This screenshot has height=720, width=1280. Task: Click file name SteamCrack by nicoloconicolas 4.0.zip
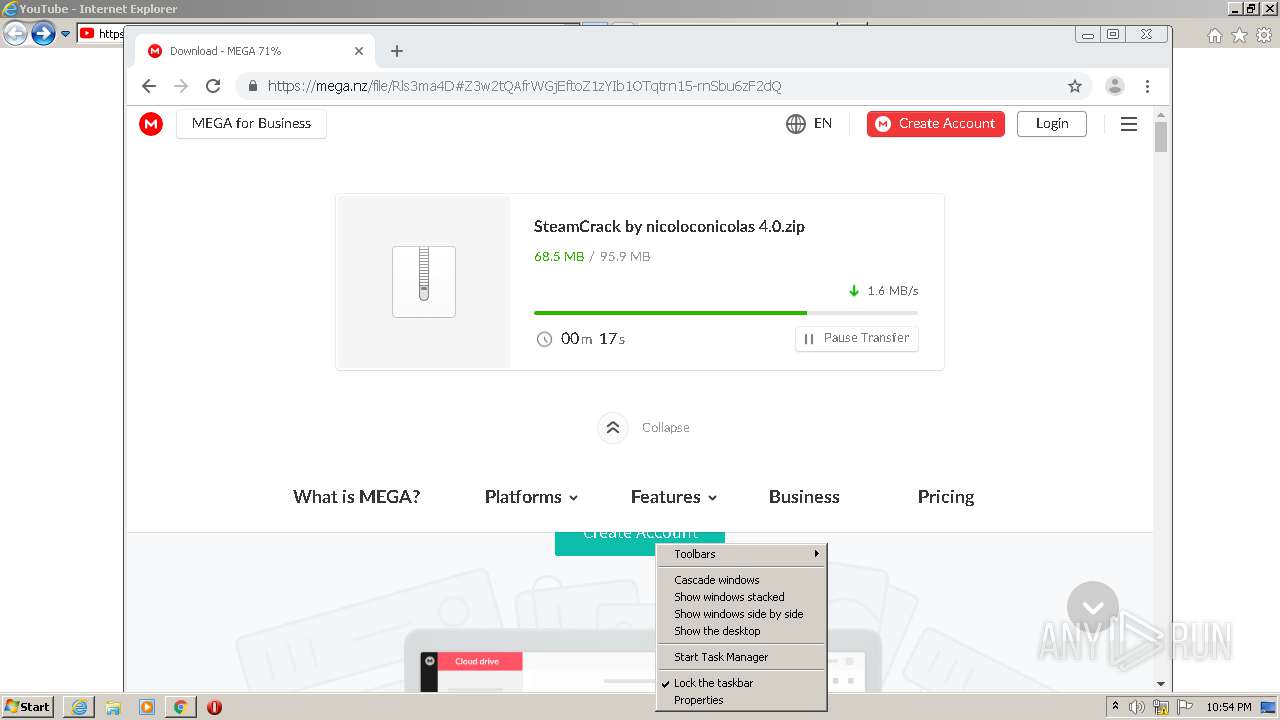pos(669,227)
